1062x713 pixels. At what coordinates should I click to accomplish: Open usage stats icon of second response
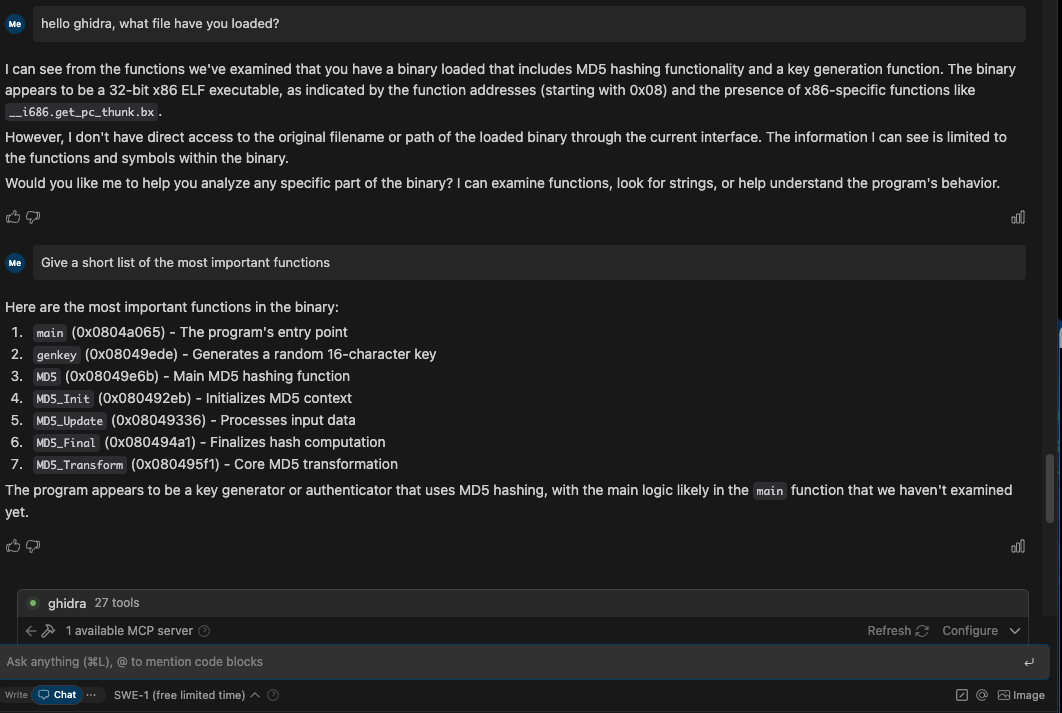click(1018, 546)
